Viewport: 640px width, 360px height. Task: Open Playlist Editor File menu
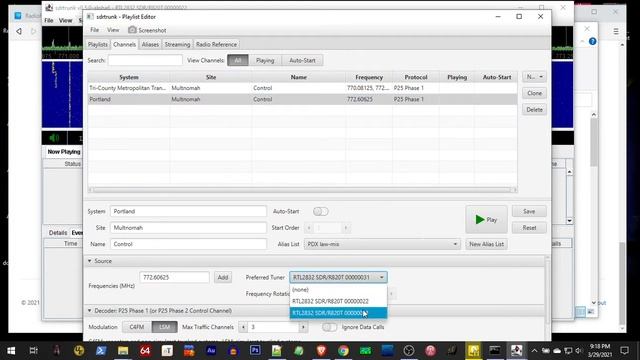click(94, 30)
